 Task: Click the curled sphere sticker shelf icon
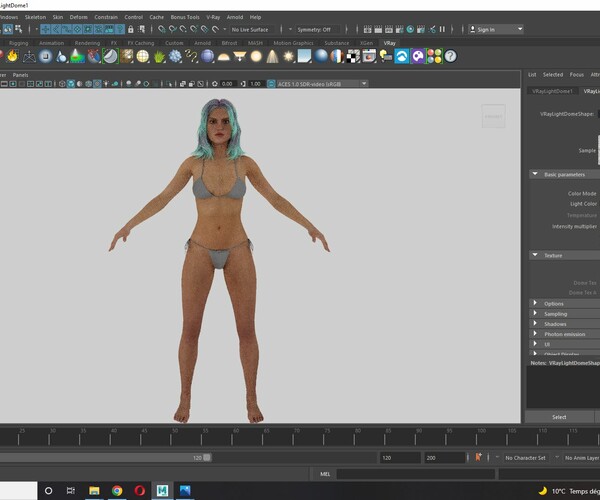[110, 56]
